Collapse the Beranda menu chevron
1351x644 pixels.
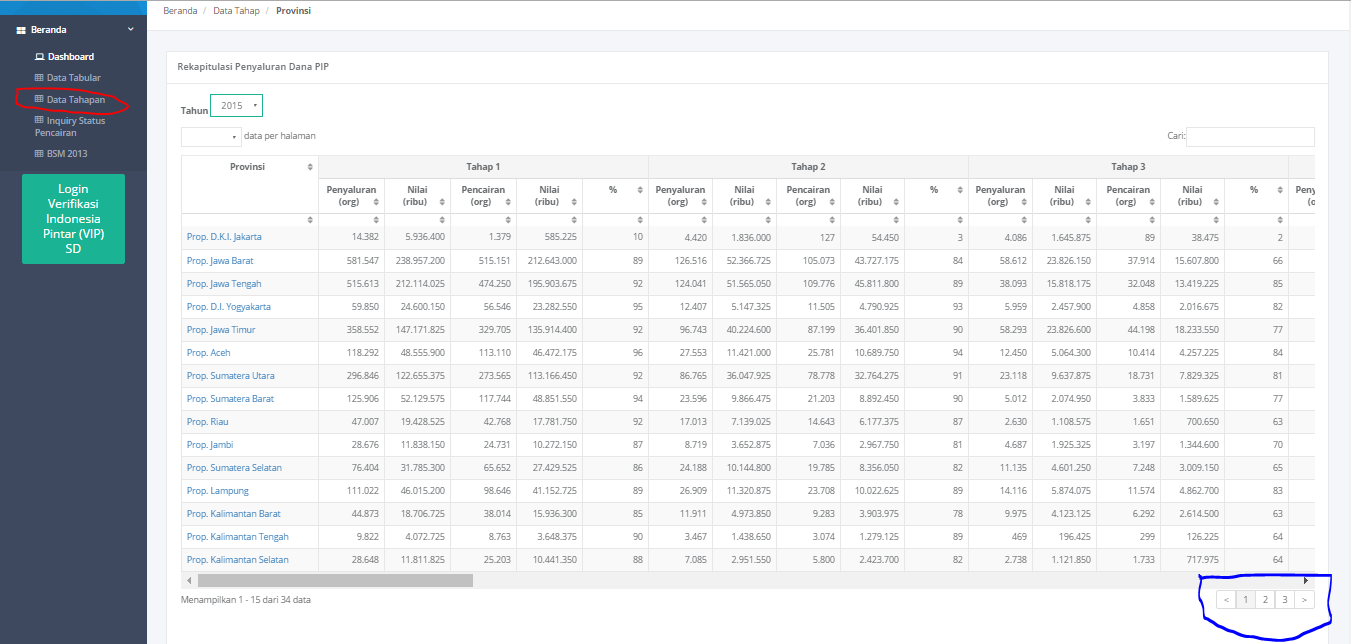pyautogui.click(x=130, y=30)
